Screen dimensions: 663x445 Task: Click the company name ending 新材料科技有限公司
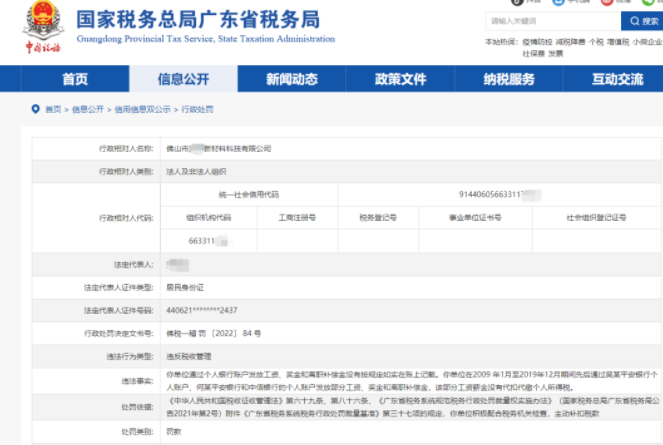click(x=219, y=148)
